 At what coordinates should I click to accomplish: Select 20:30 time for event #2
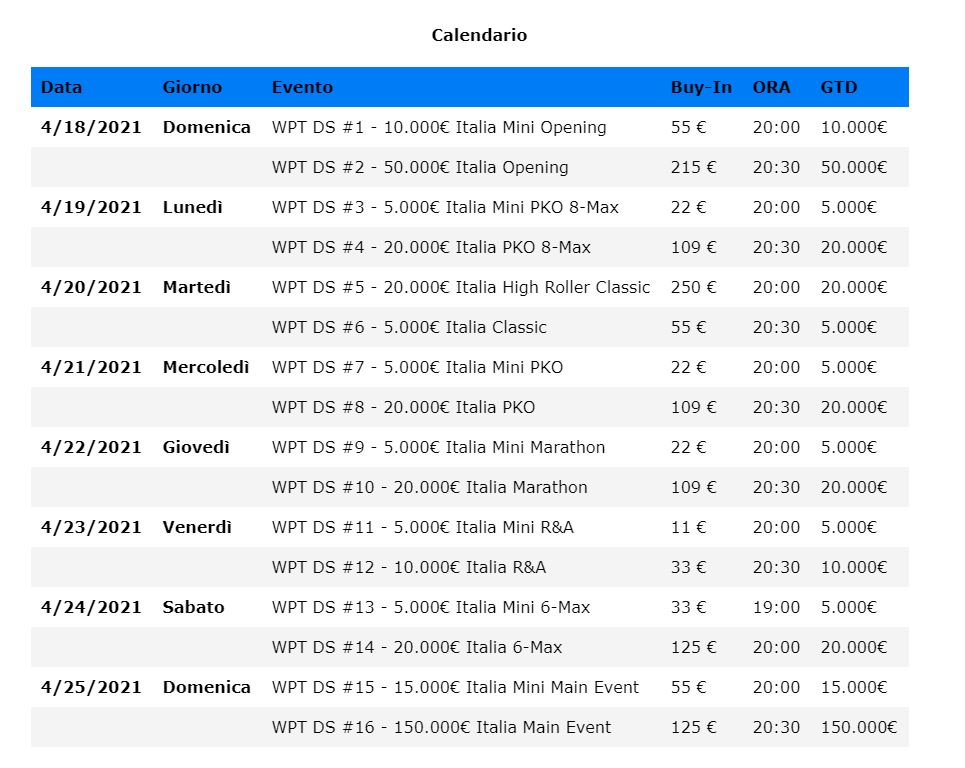pyautogui.click(x=776, y=167)
